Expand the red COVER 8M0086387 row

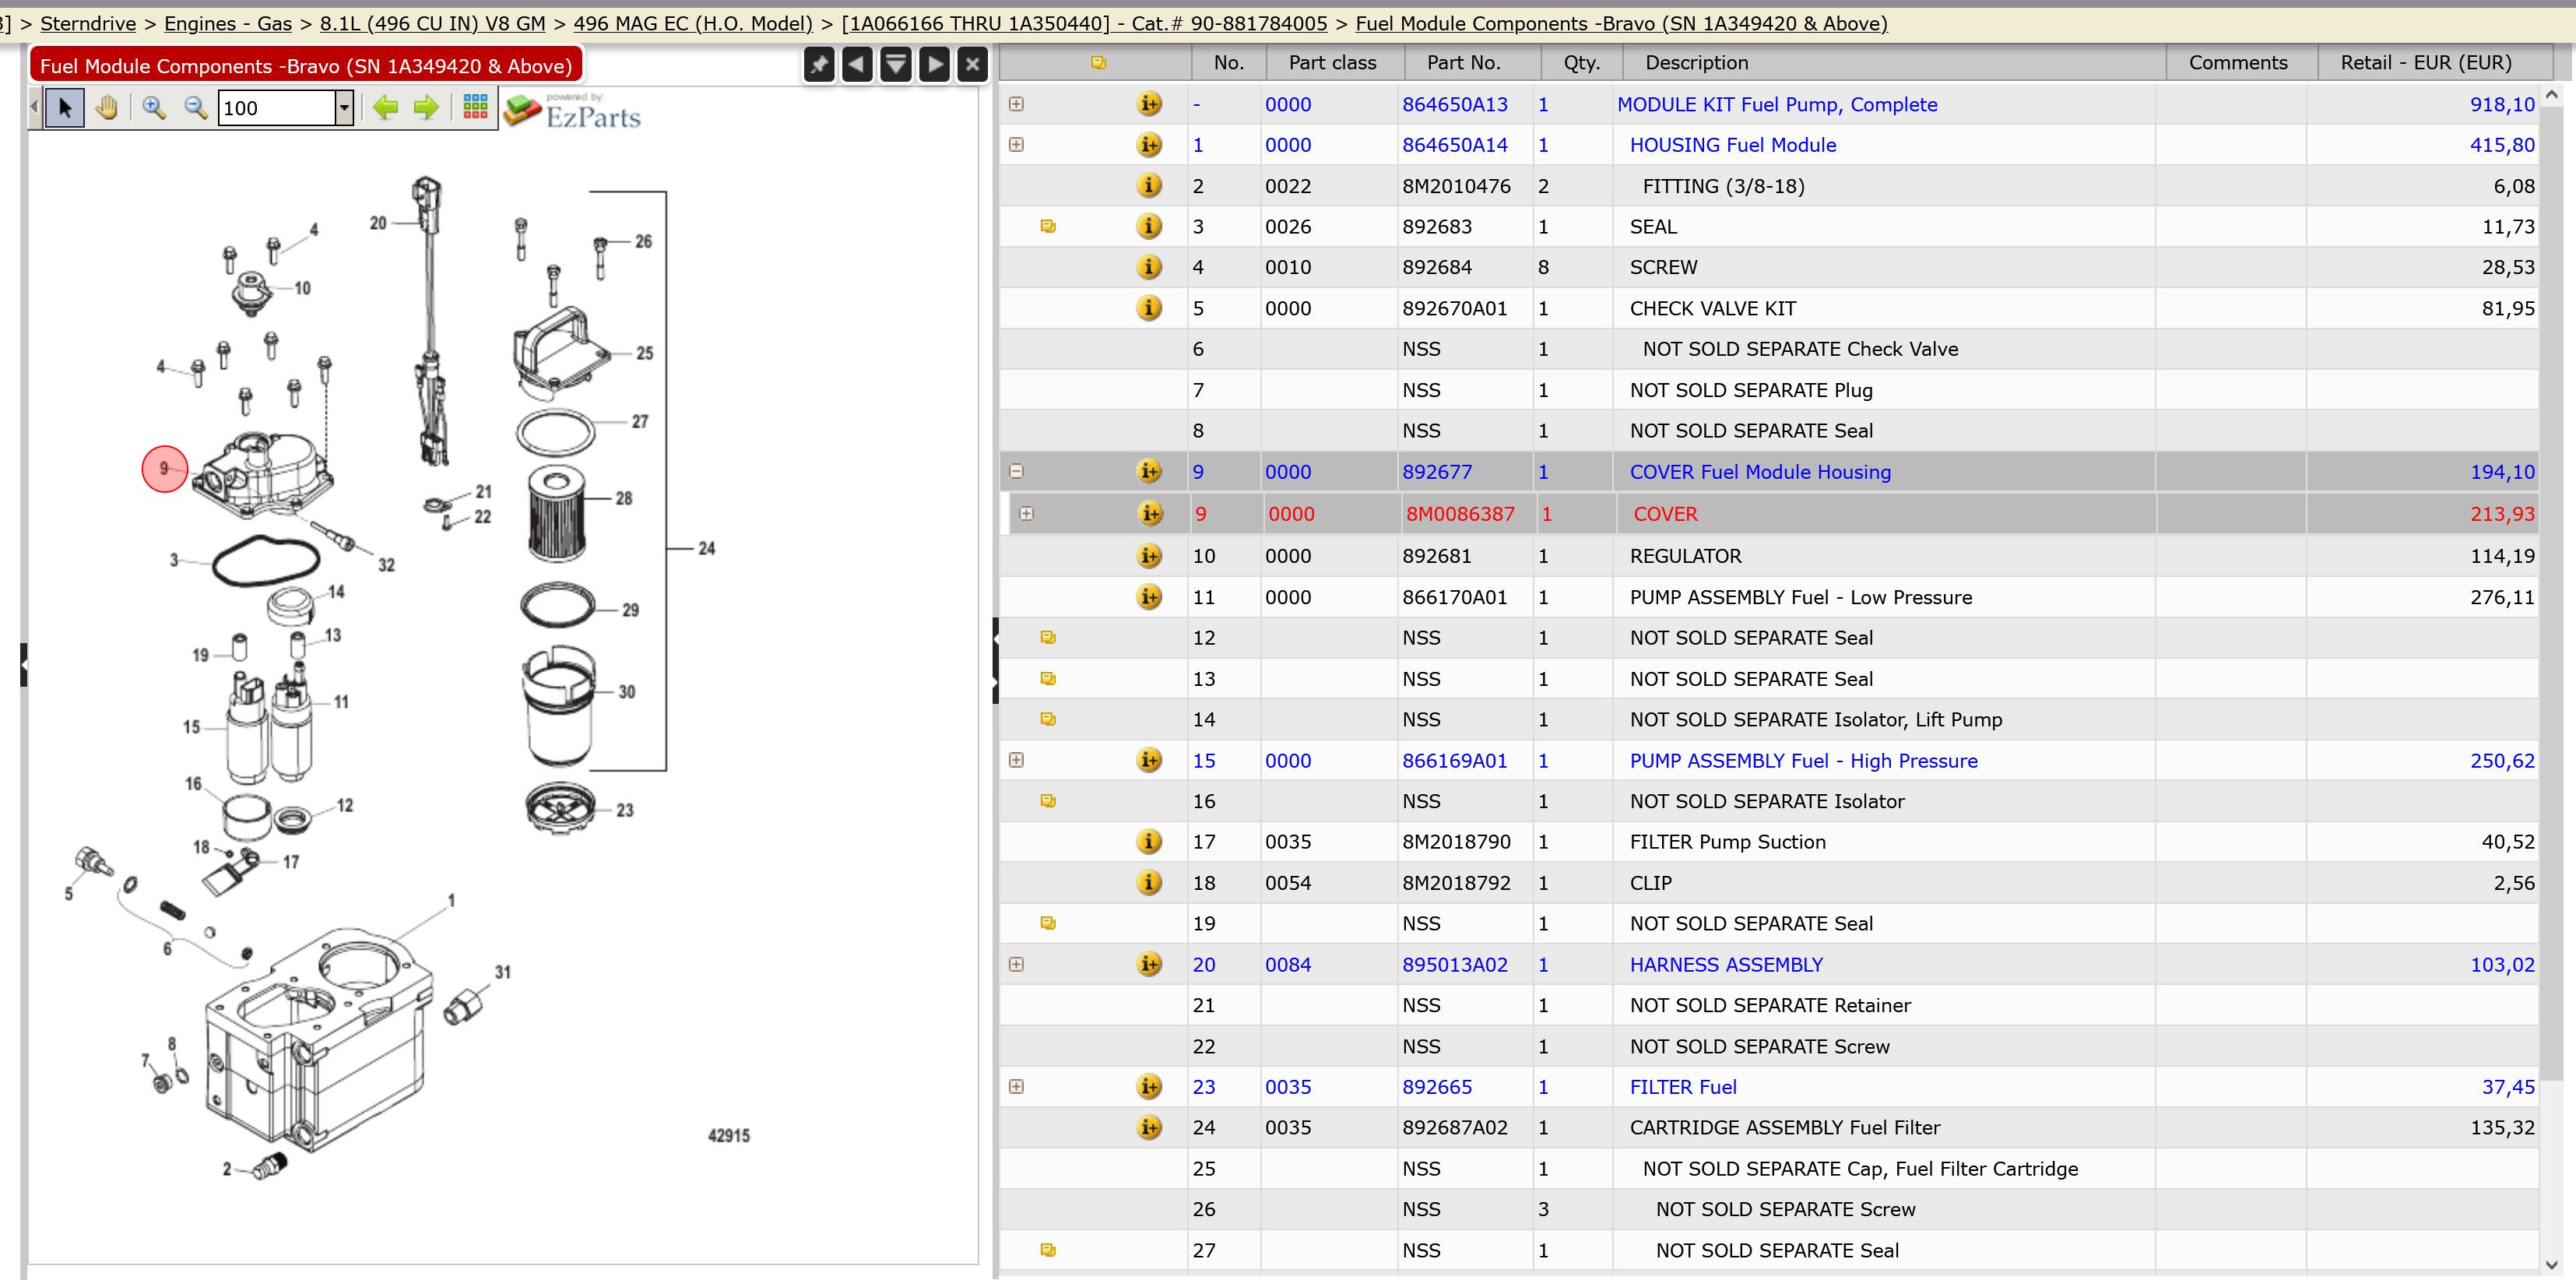click(x=1026, y=513)
